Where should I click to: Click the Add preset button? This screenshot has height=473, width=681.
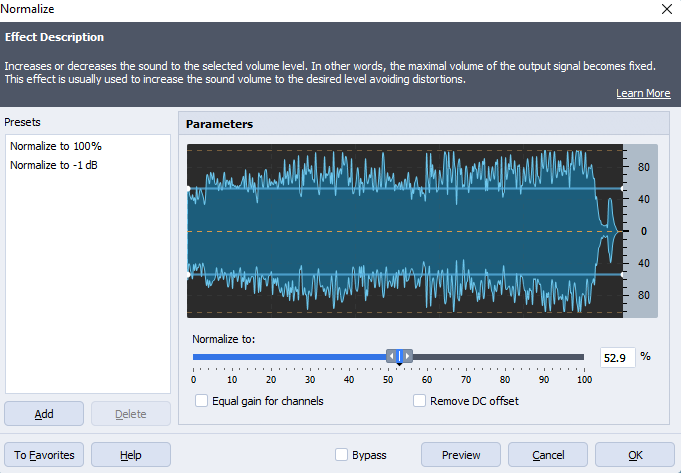(44, 414)
